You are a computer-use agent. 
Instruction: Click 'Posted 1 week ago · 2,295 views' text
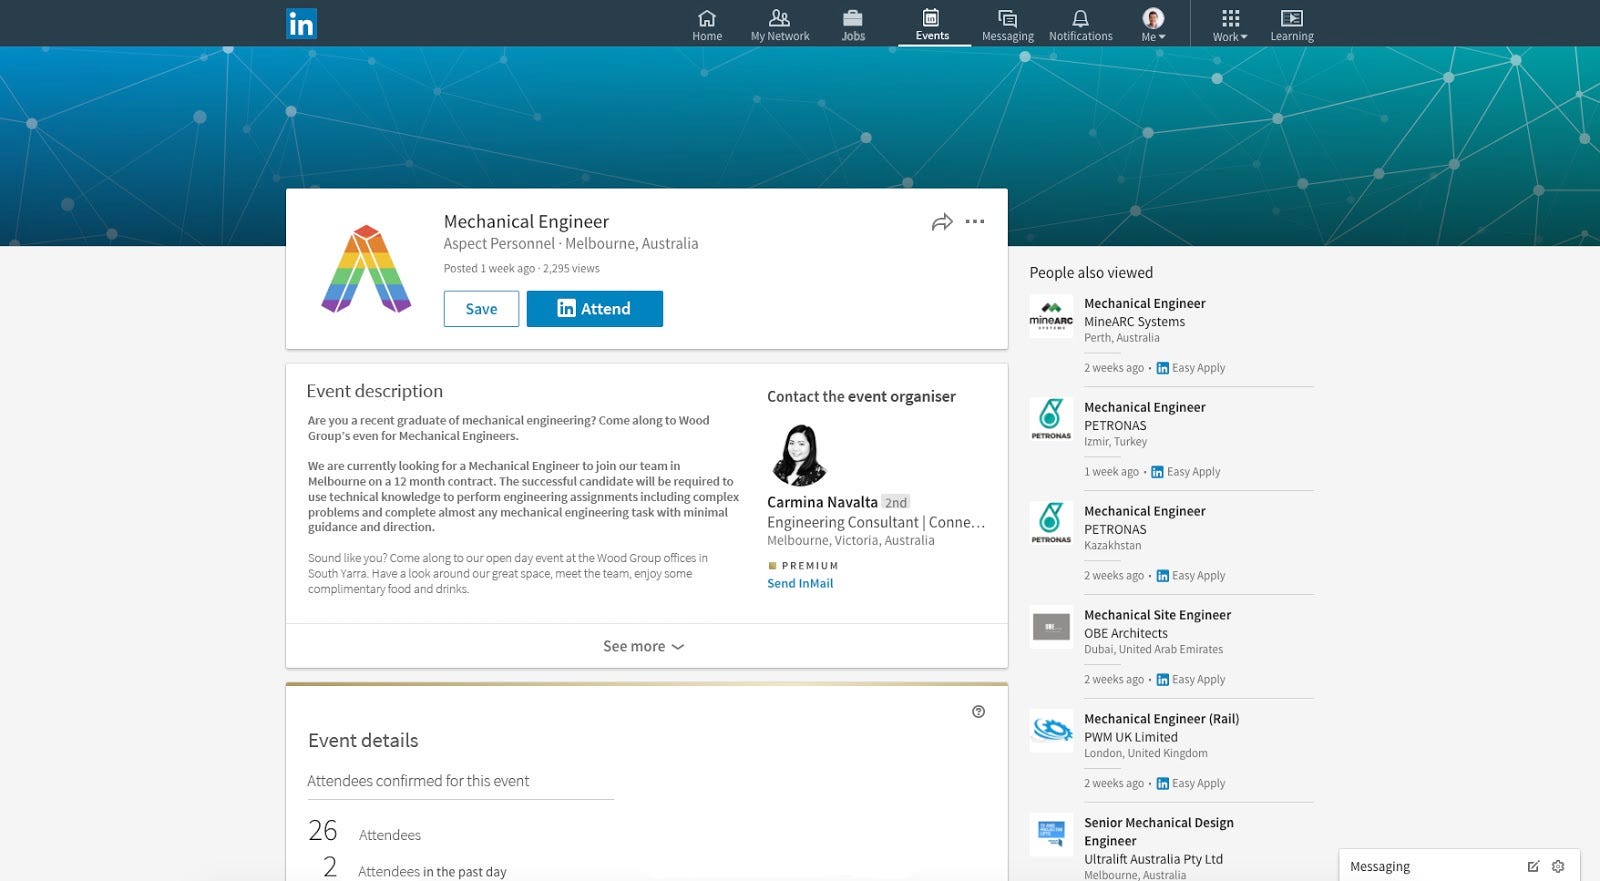(521, 268)
